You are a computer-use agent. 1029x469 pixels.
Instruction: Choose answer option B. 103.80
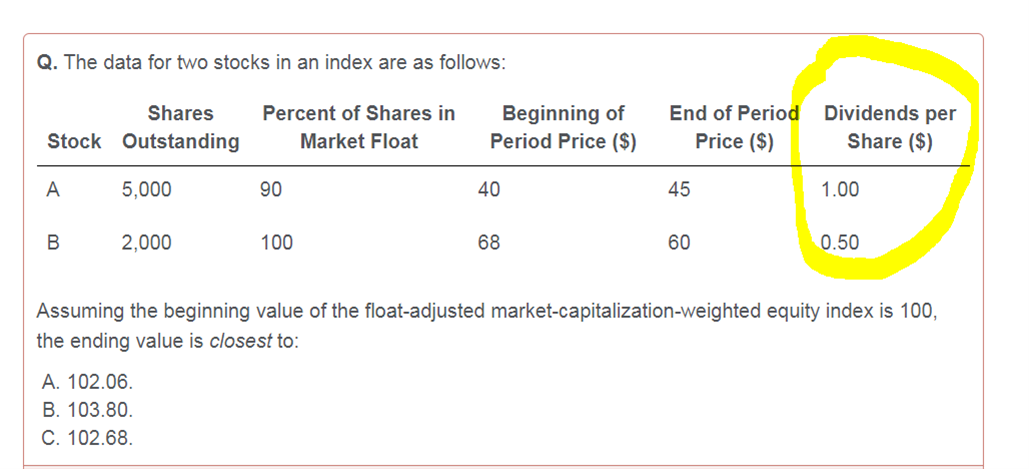click(87, 411)
